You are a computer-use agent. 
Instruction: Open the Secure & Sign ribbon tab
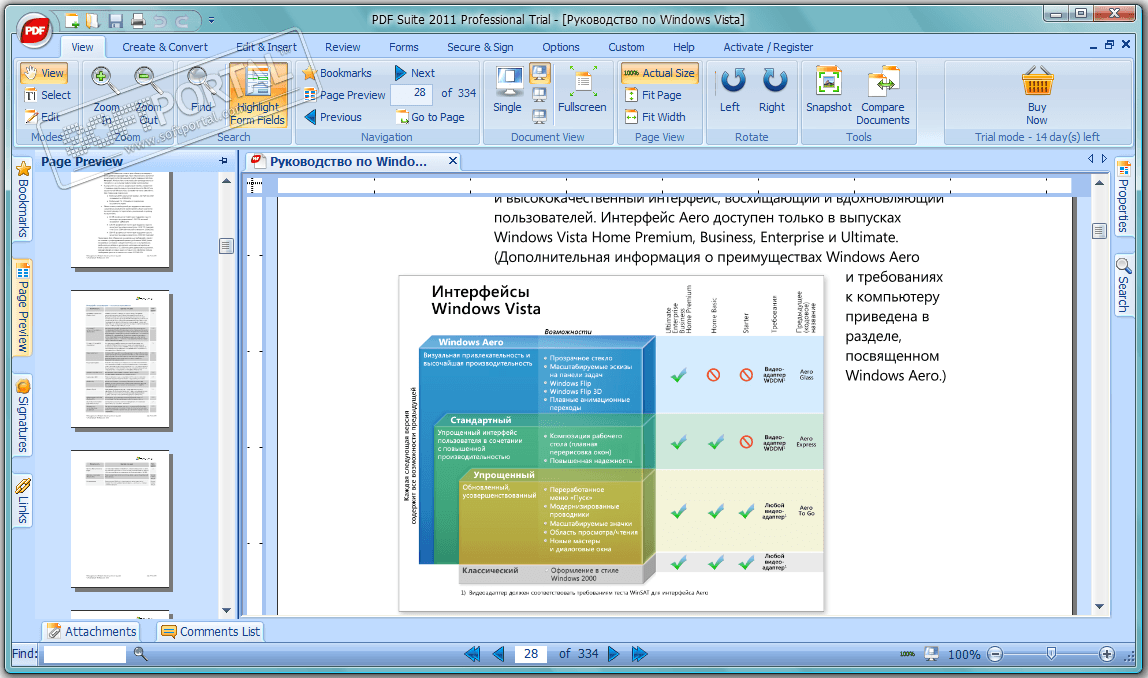click(480, 47)
